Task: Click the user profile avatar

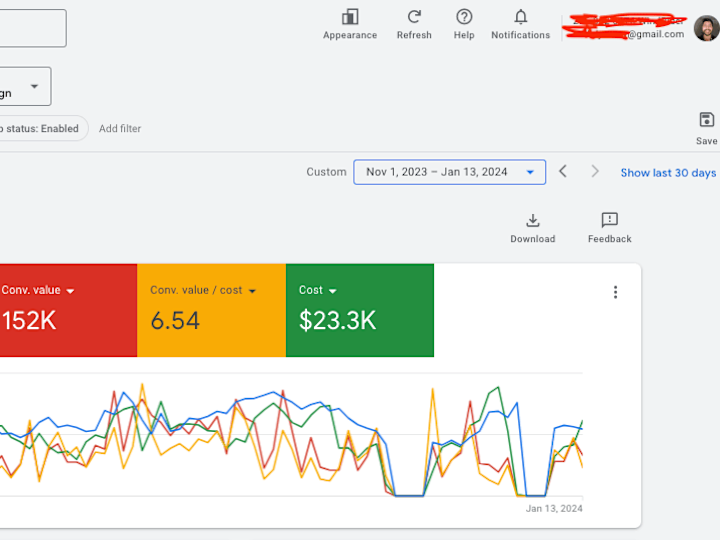Action: click(706, 28)
